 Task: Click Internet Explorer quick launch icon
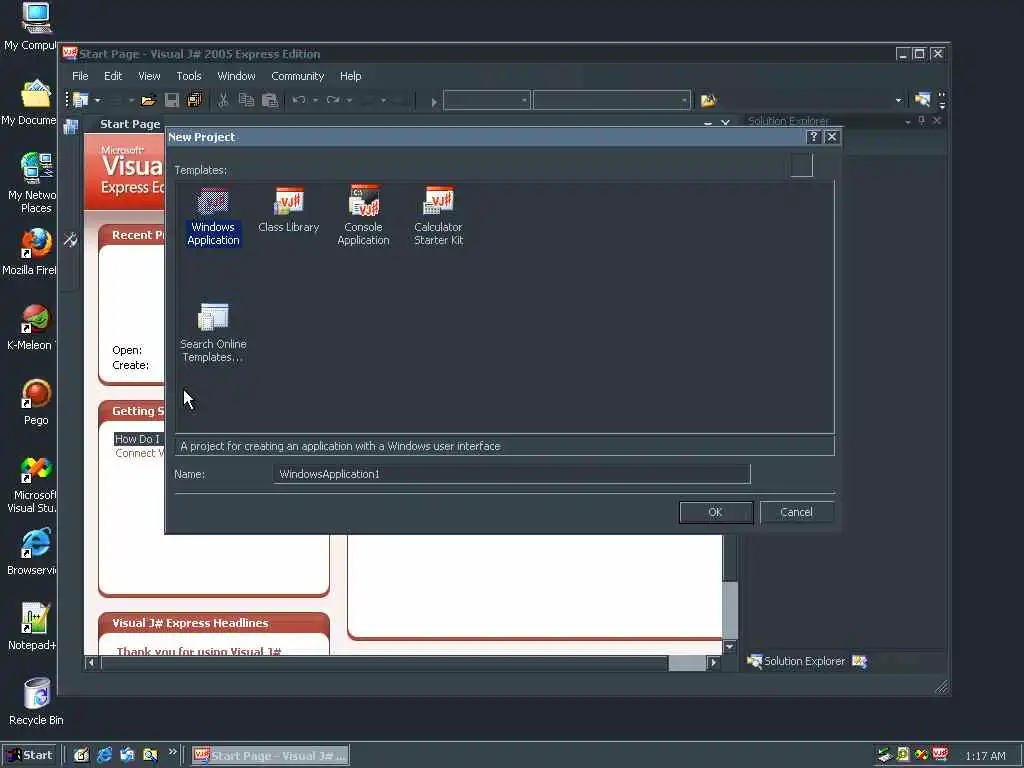tap(104, 755)
